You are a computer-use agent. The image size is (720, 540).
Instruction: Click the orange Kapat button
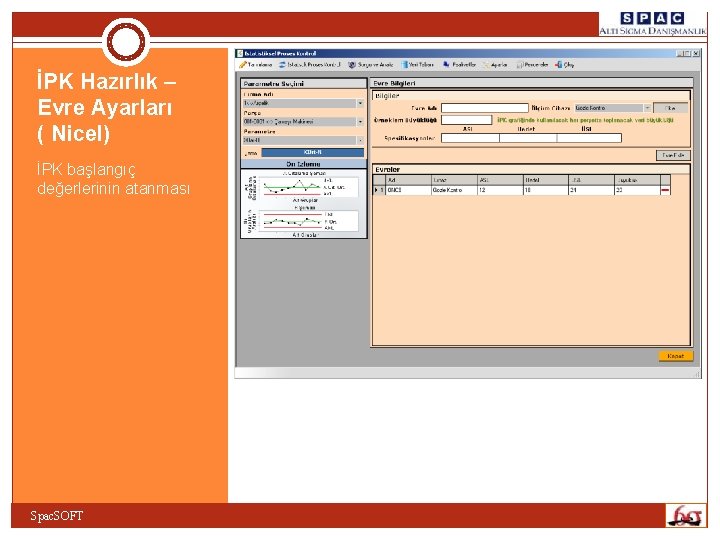[x=675, y=356]
